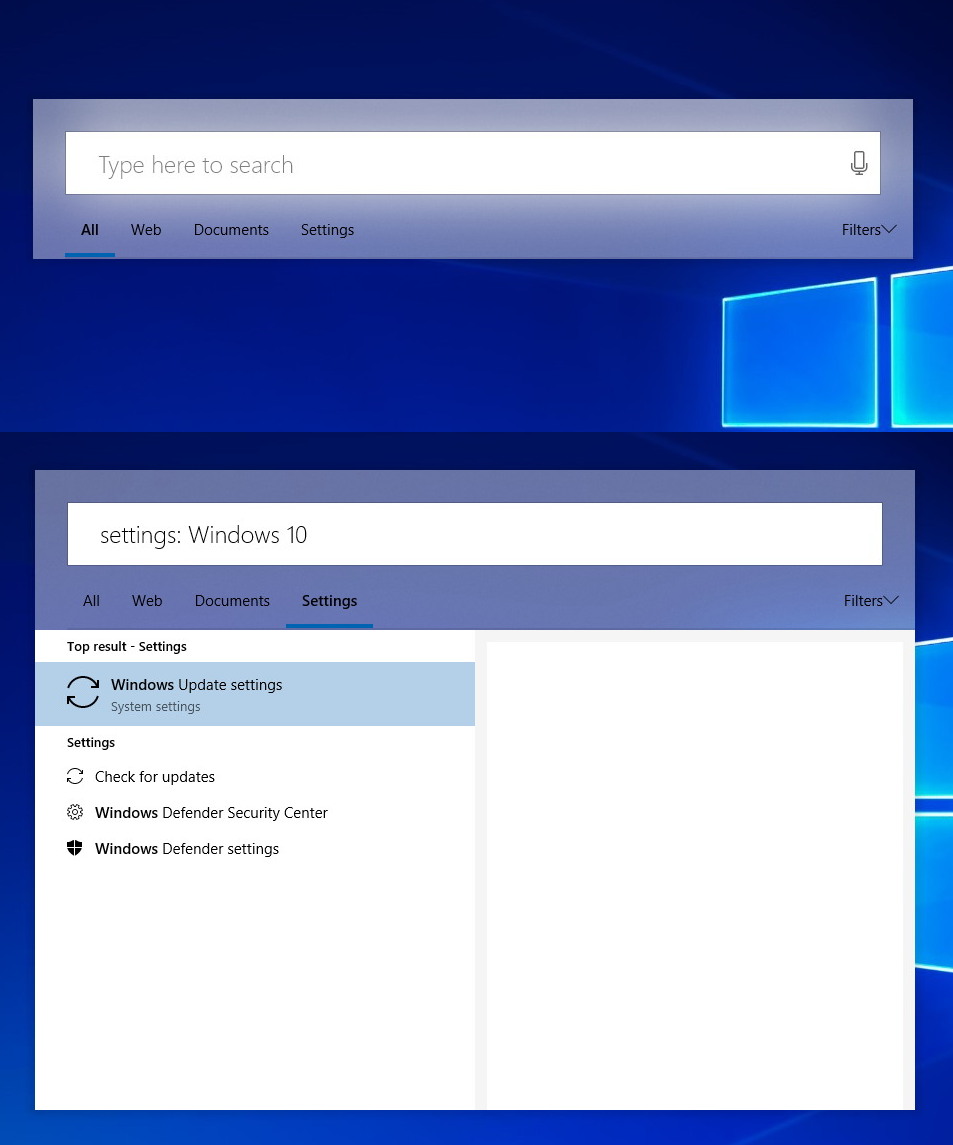Switch to the Web tab in the lower results panel
This screenshot has width=953, height=1145.
pos(147,600)
